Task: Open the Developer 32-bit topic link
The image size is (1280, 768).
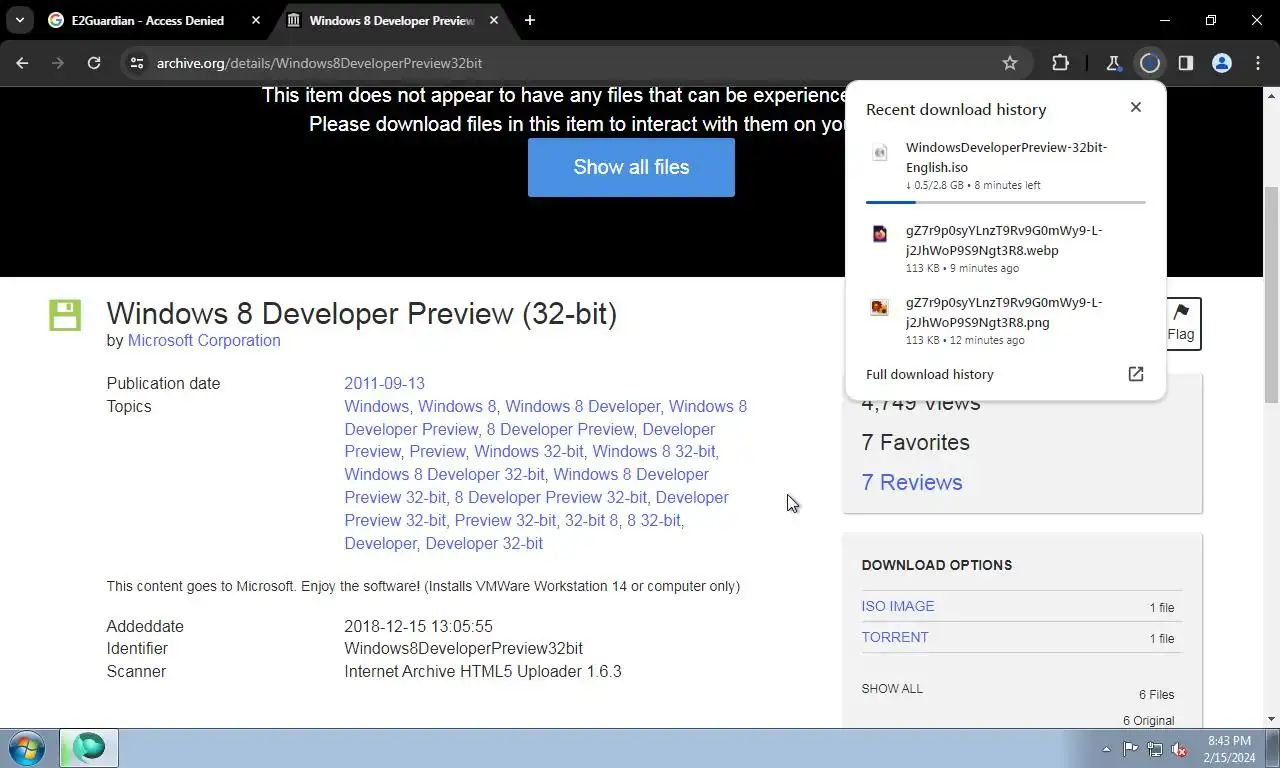Action: (x=484, y=543)
